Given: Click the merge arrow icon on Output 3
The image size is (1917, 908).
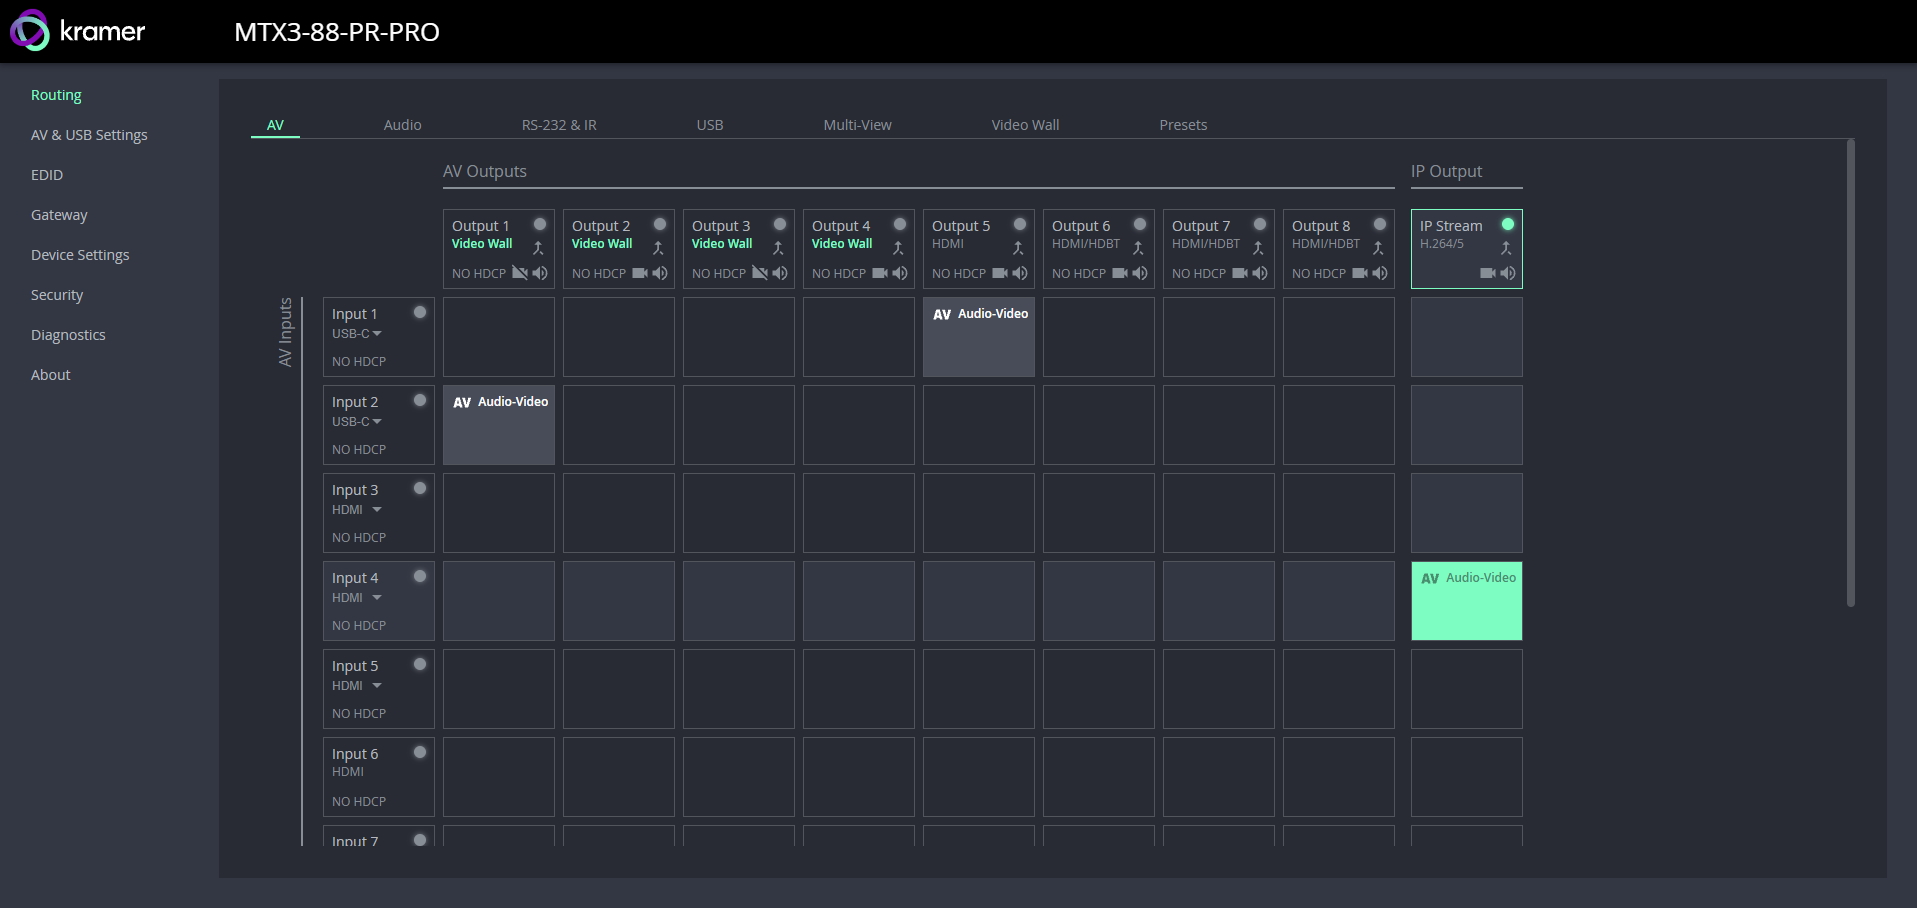Looking at the screenshot, I should click(x=778, y=248).
